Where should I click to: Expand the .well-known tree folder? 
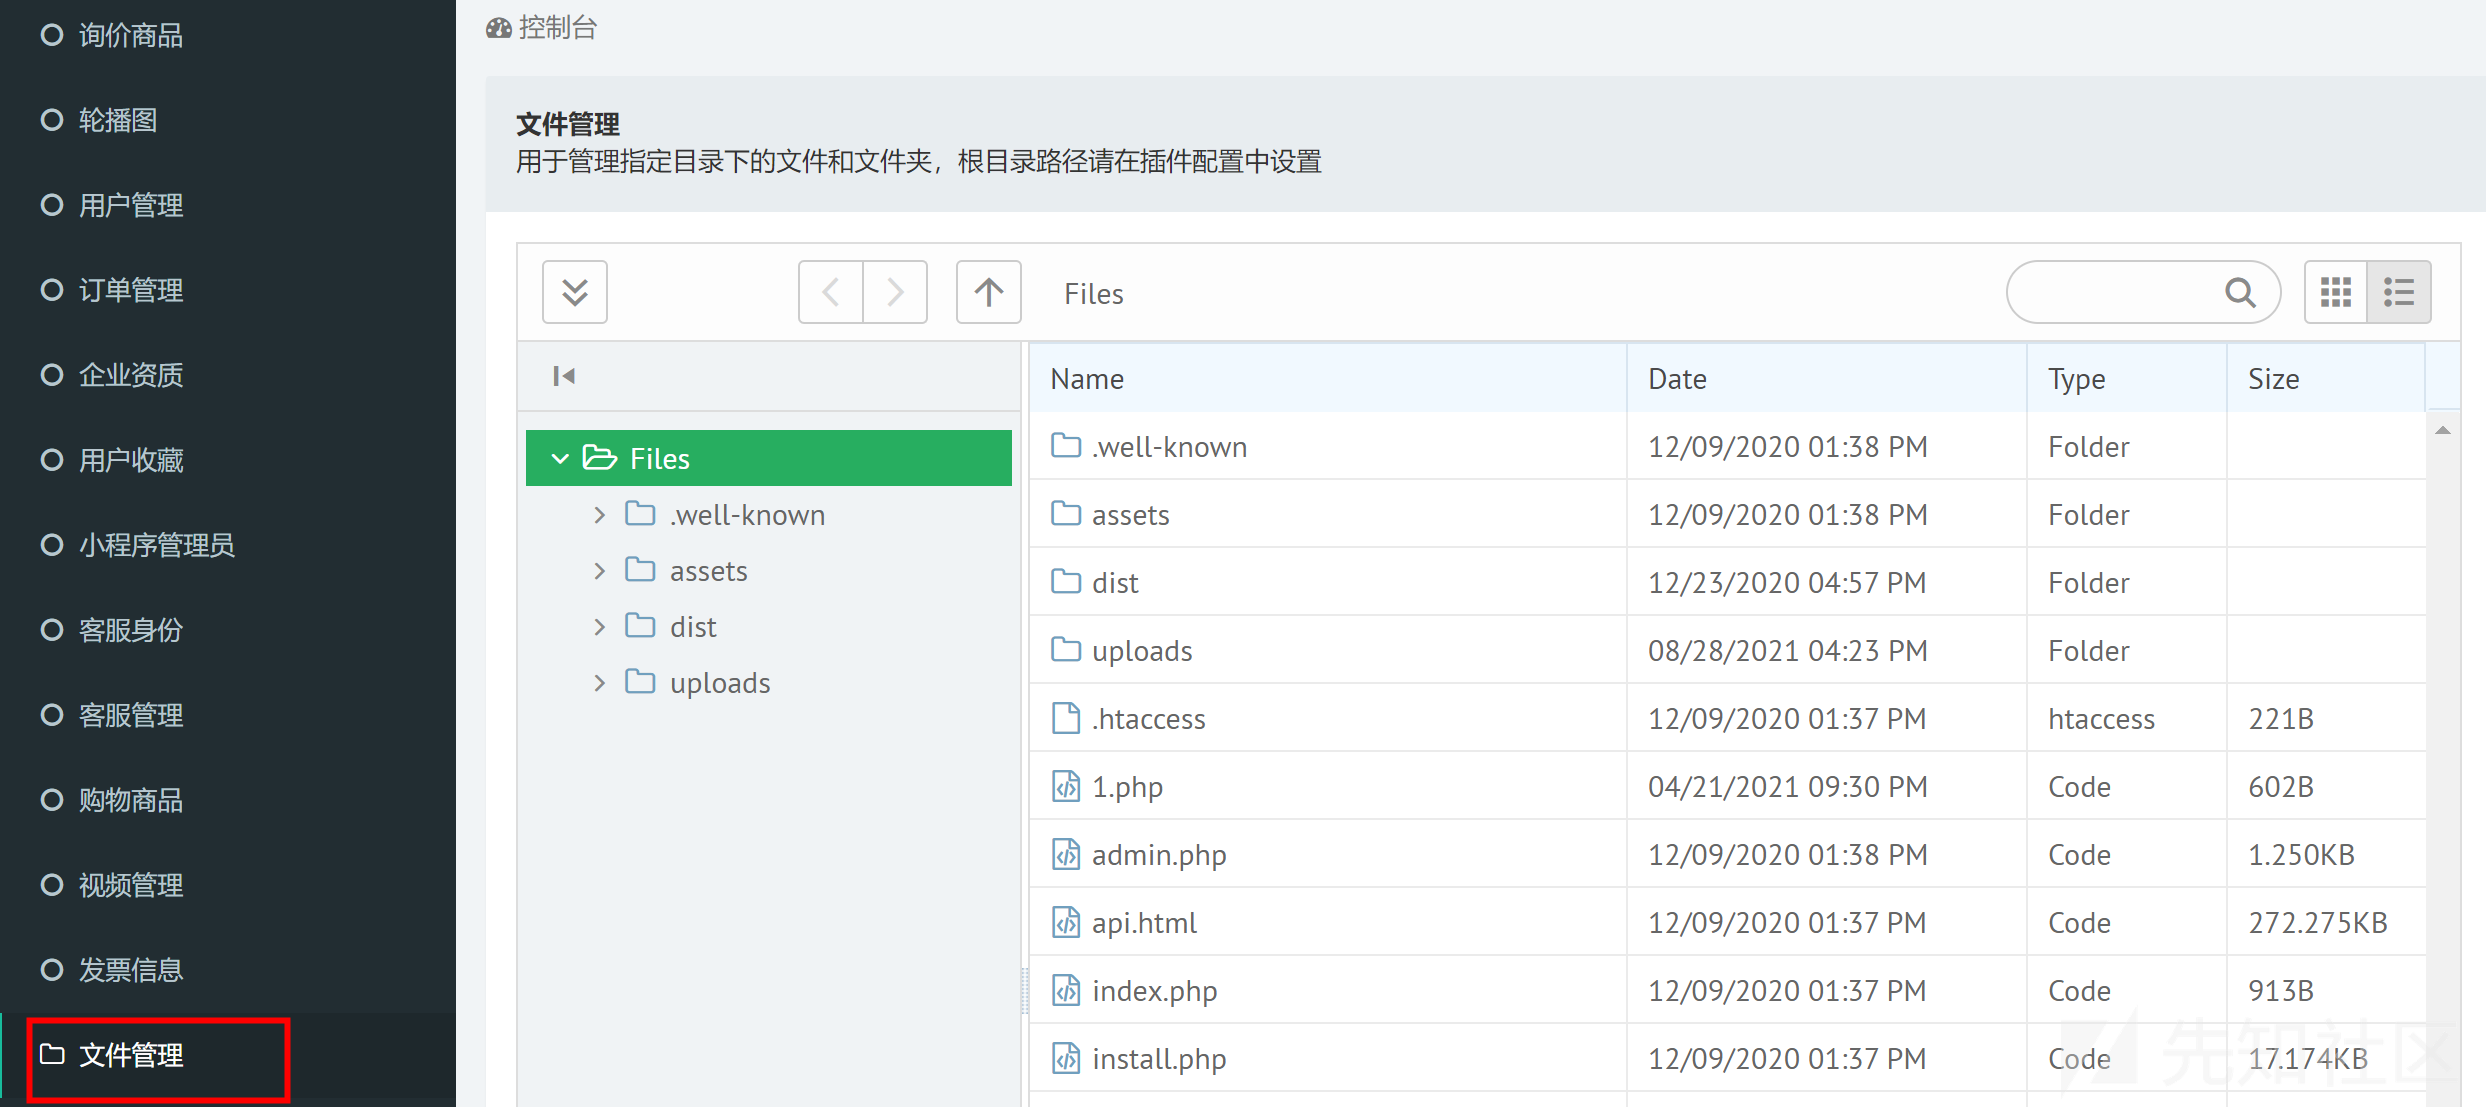coord(599,515)
